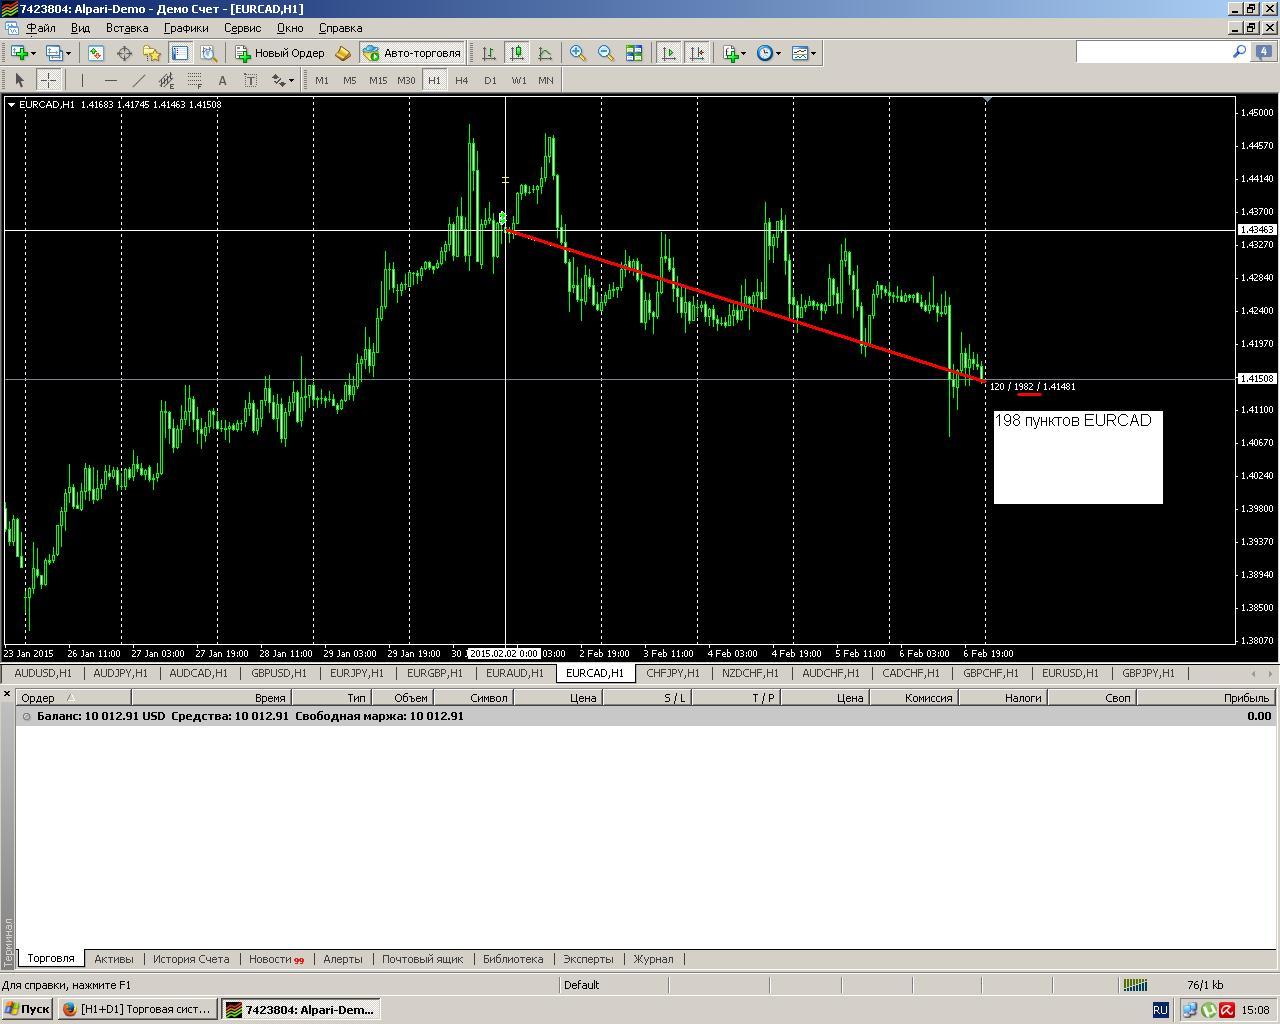Viewport: 1280px width, 1024px height.
Task: Switch chart to candlestick mode
Action: (x=517, y=53)
